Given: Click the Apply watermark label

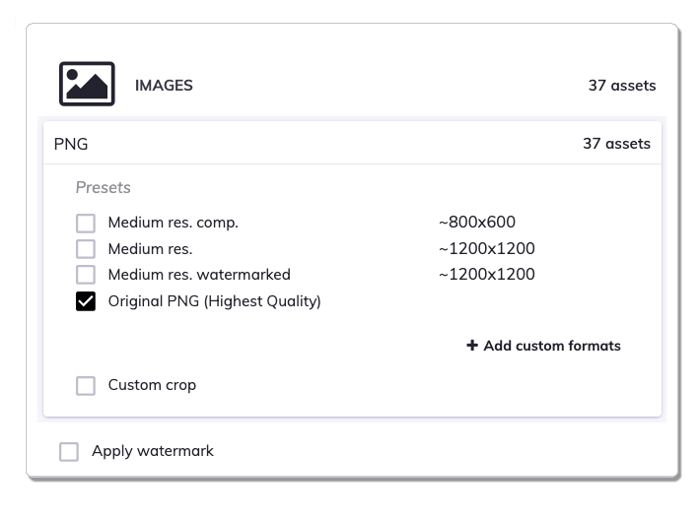Looking at the screenshot, I should click(x=153, y=451).
